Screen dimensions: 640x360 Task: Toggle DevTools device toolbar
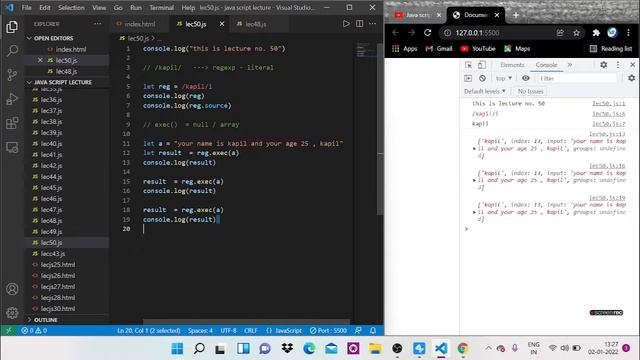point(482,65)
